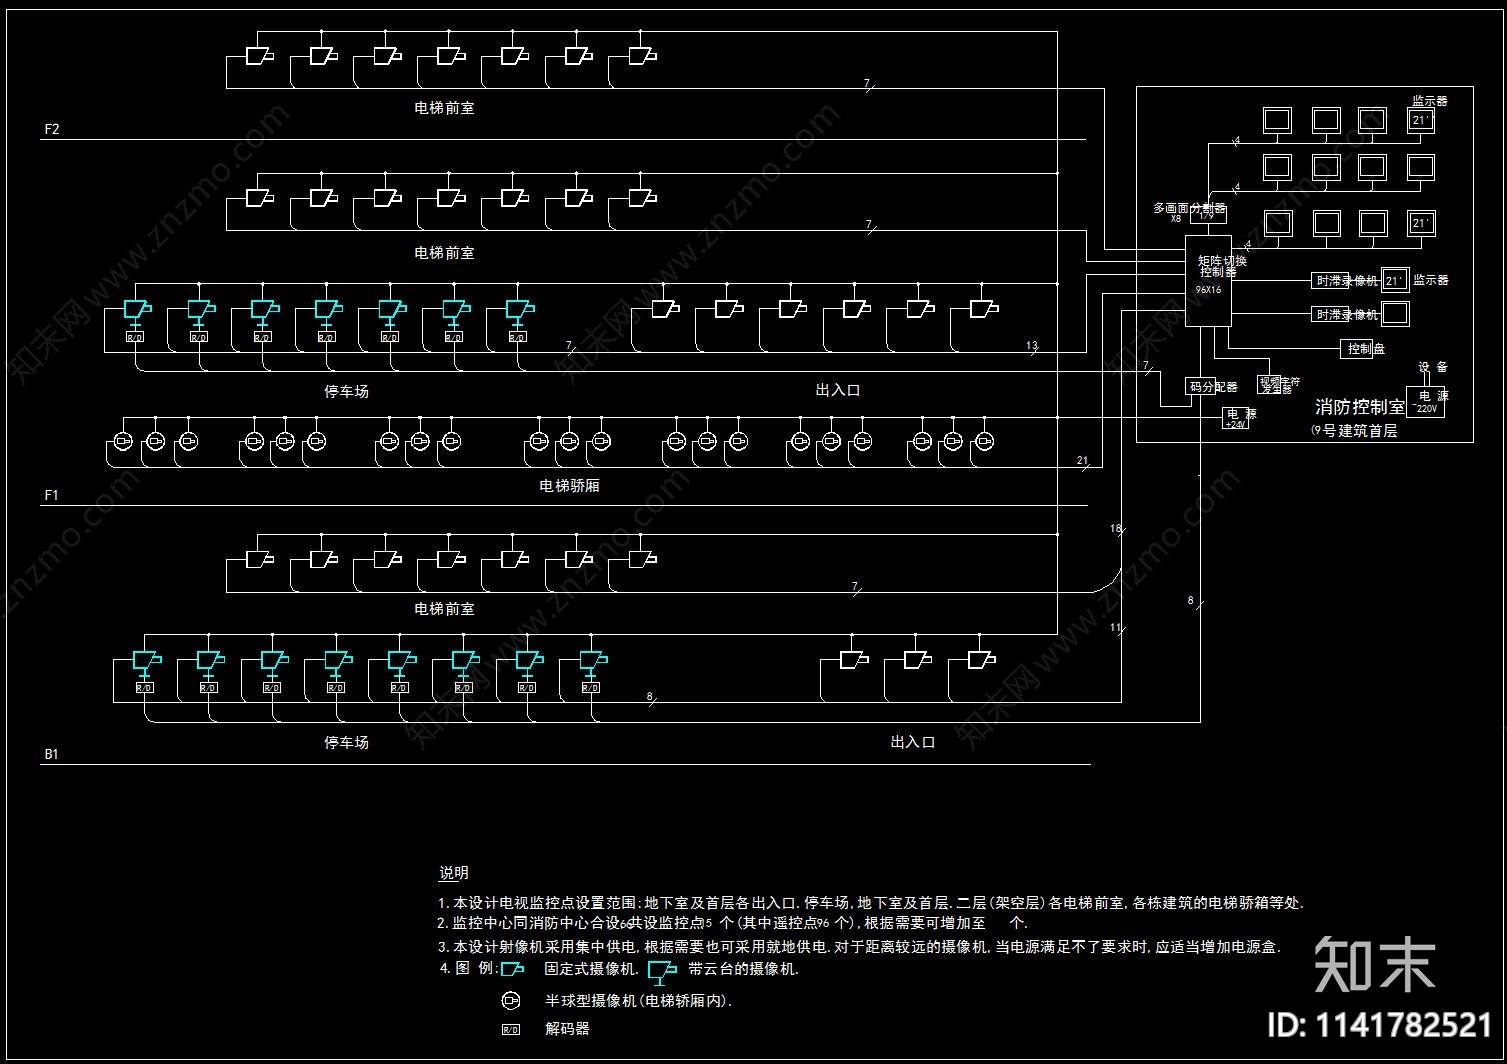The image size is (1507, 1064).
Task: Click the 9号建筑首层 text
Action: 1354,432
